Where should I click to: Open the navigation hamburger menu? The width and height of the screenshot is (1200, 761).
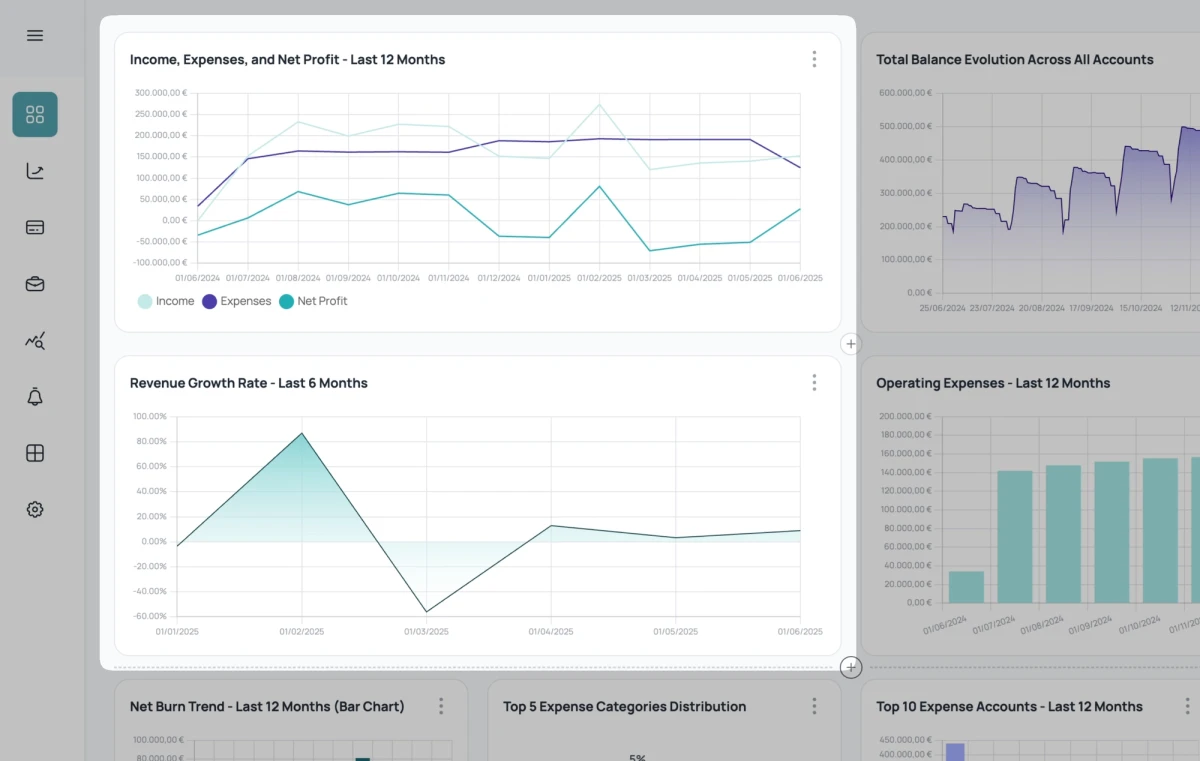click(34, 34)
